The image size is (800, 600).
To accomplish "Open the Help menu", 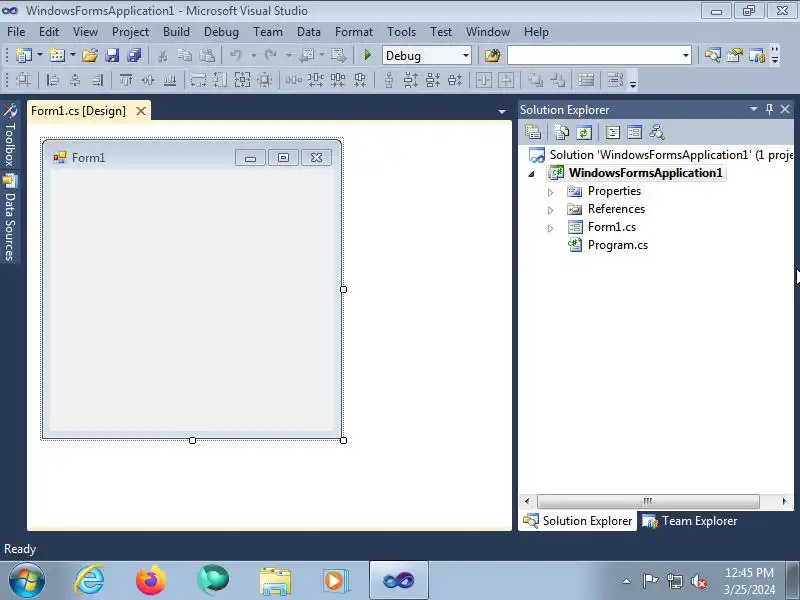I will coord(536,32).
